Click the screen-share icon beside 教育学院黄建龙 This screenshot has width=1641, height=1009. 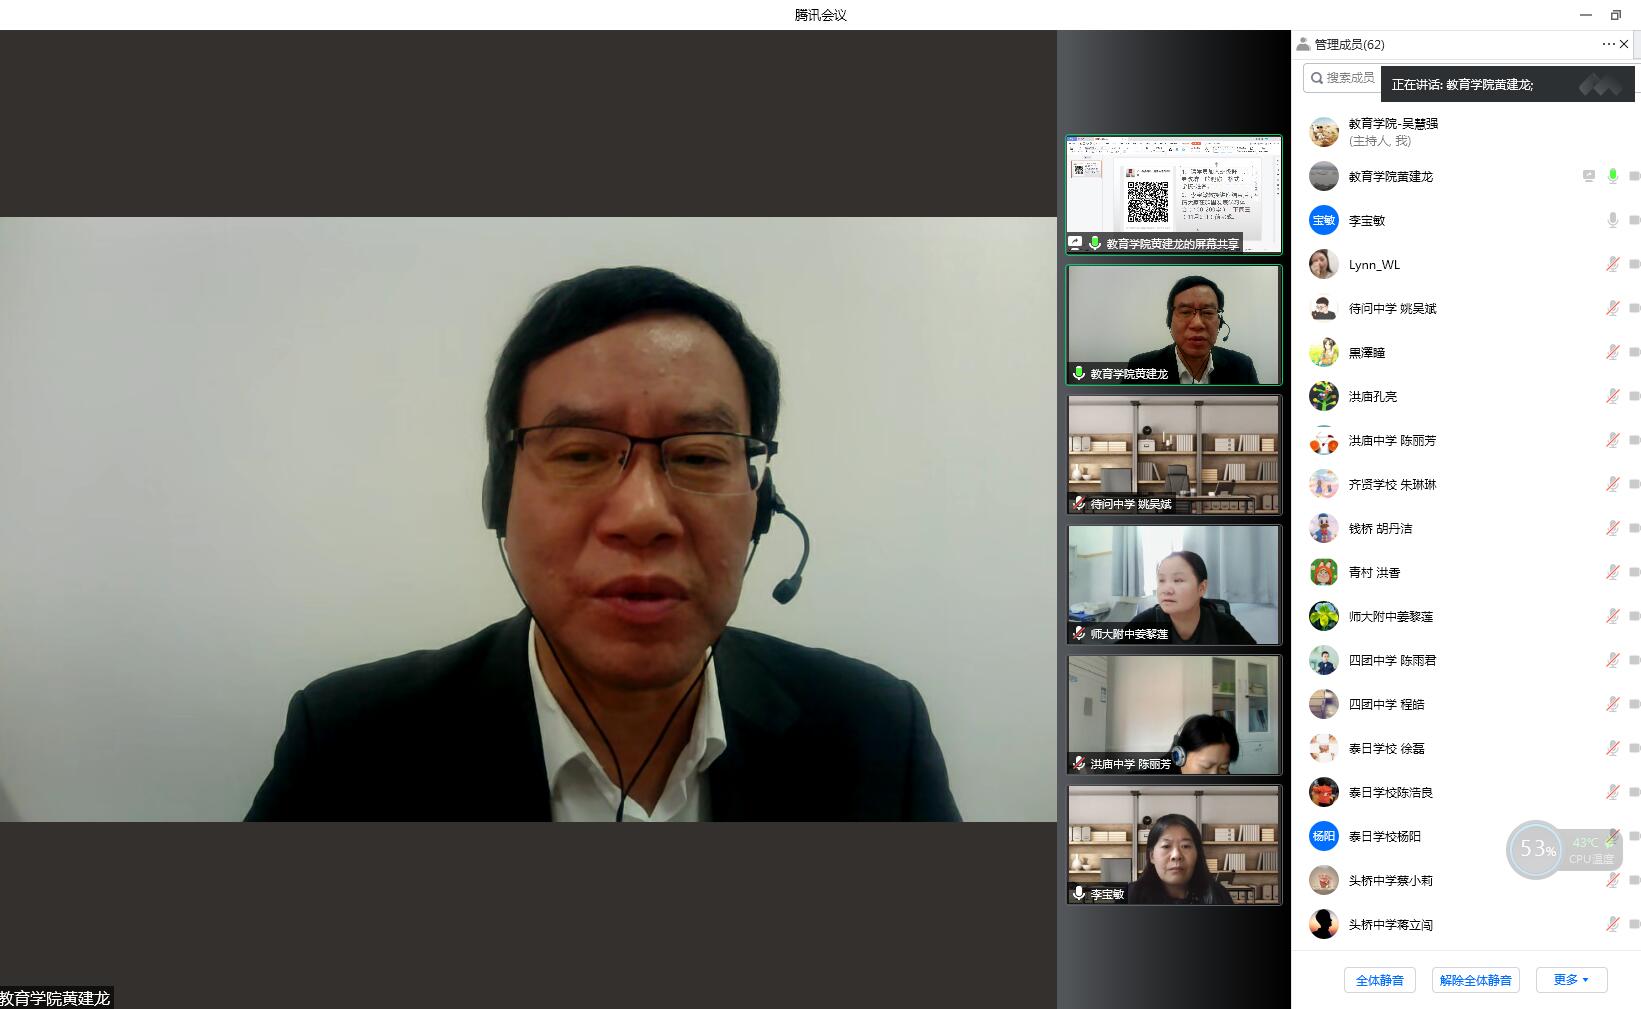pyautogui.click(x=1589, y=176)
